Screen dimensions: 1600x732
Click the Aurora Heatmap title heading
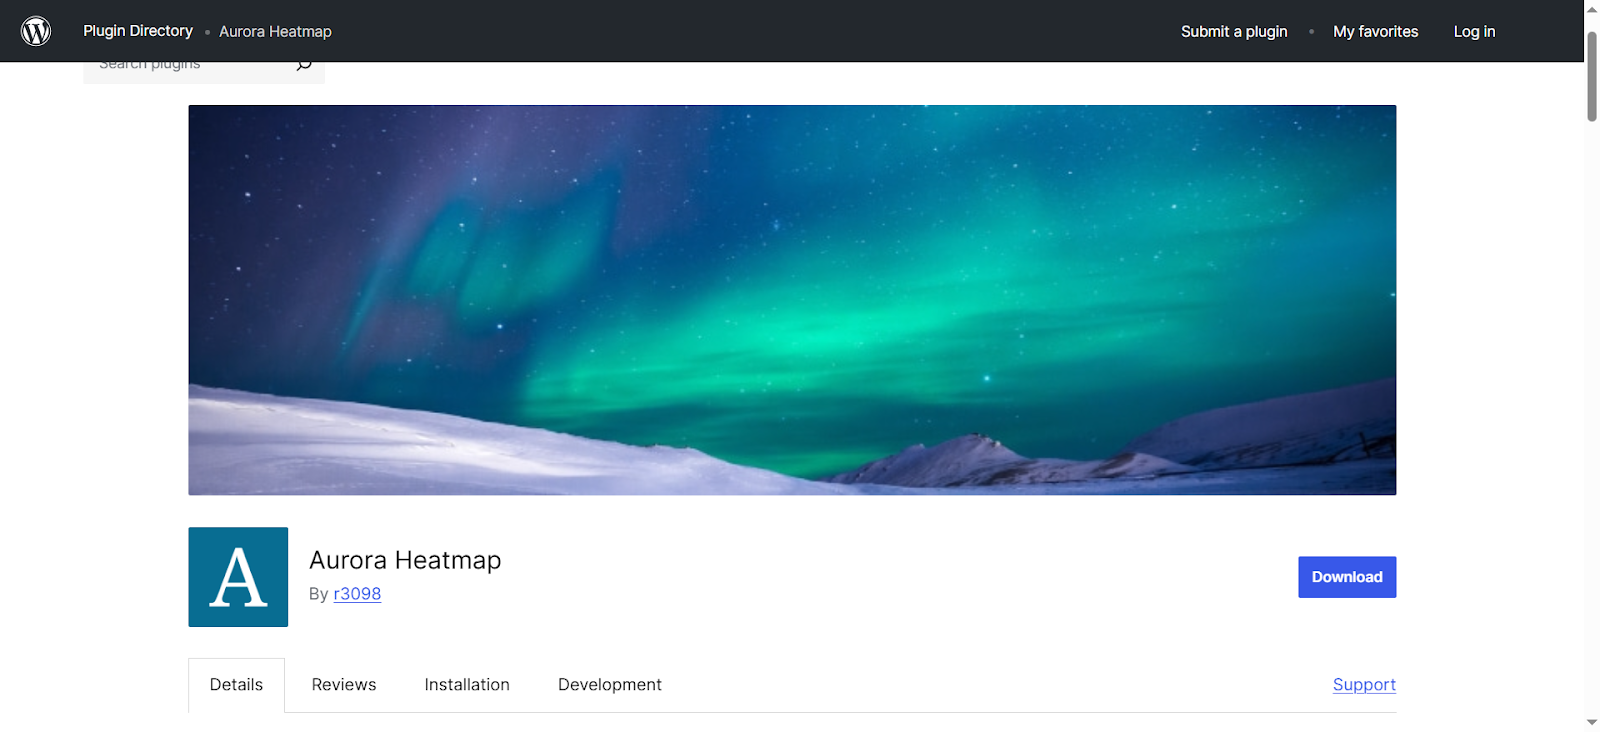(x=405, y=560)
